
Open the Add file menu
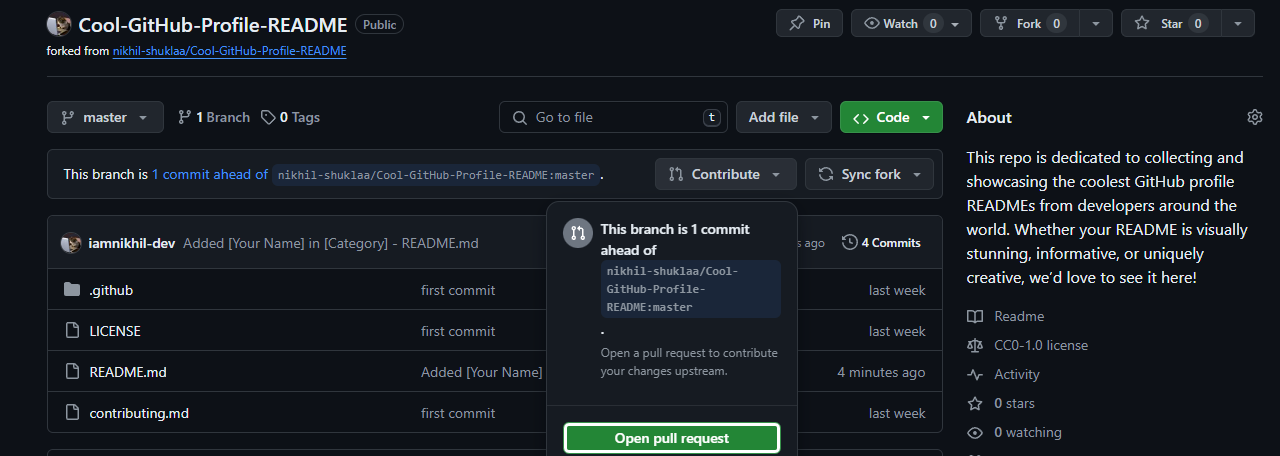tap(783, 117)
